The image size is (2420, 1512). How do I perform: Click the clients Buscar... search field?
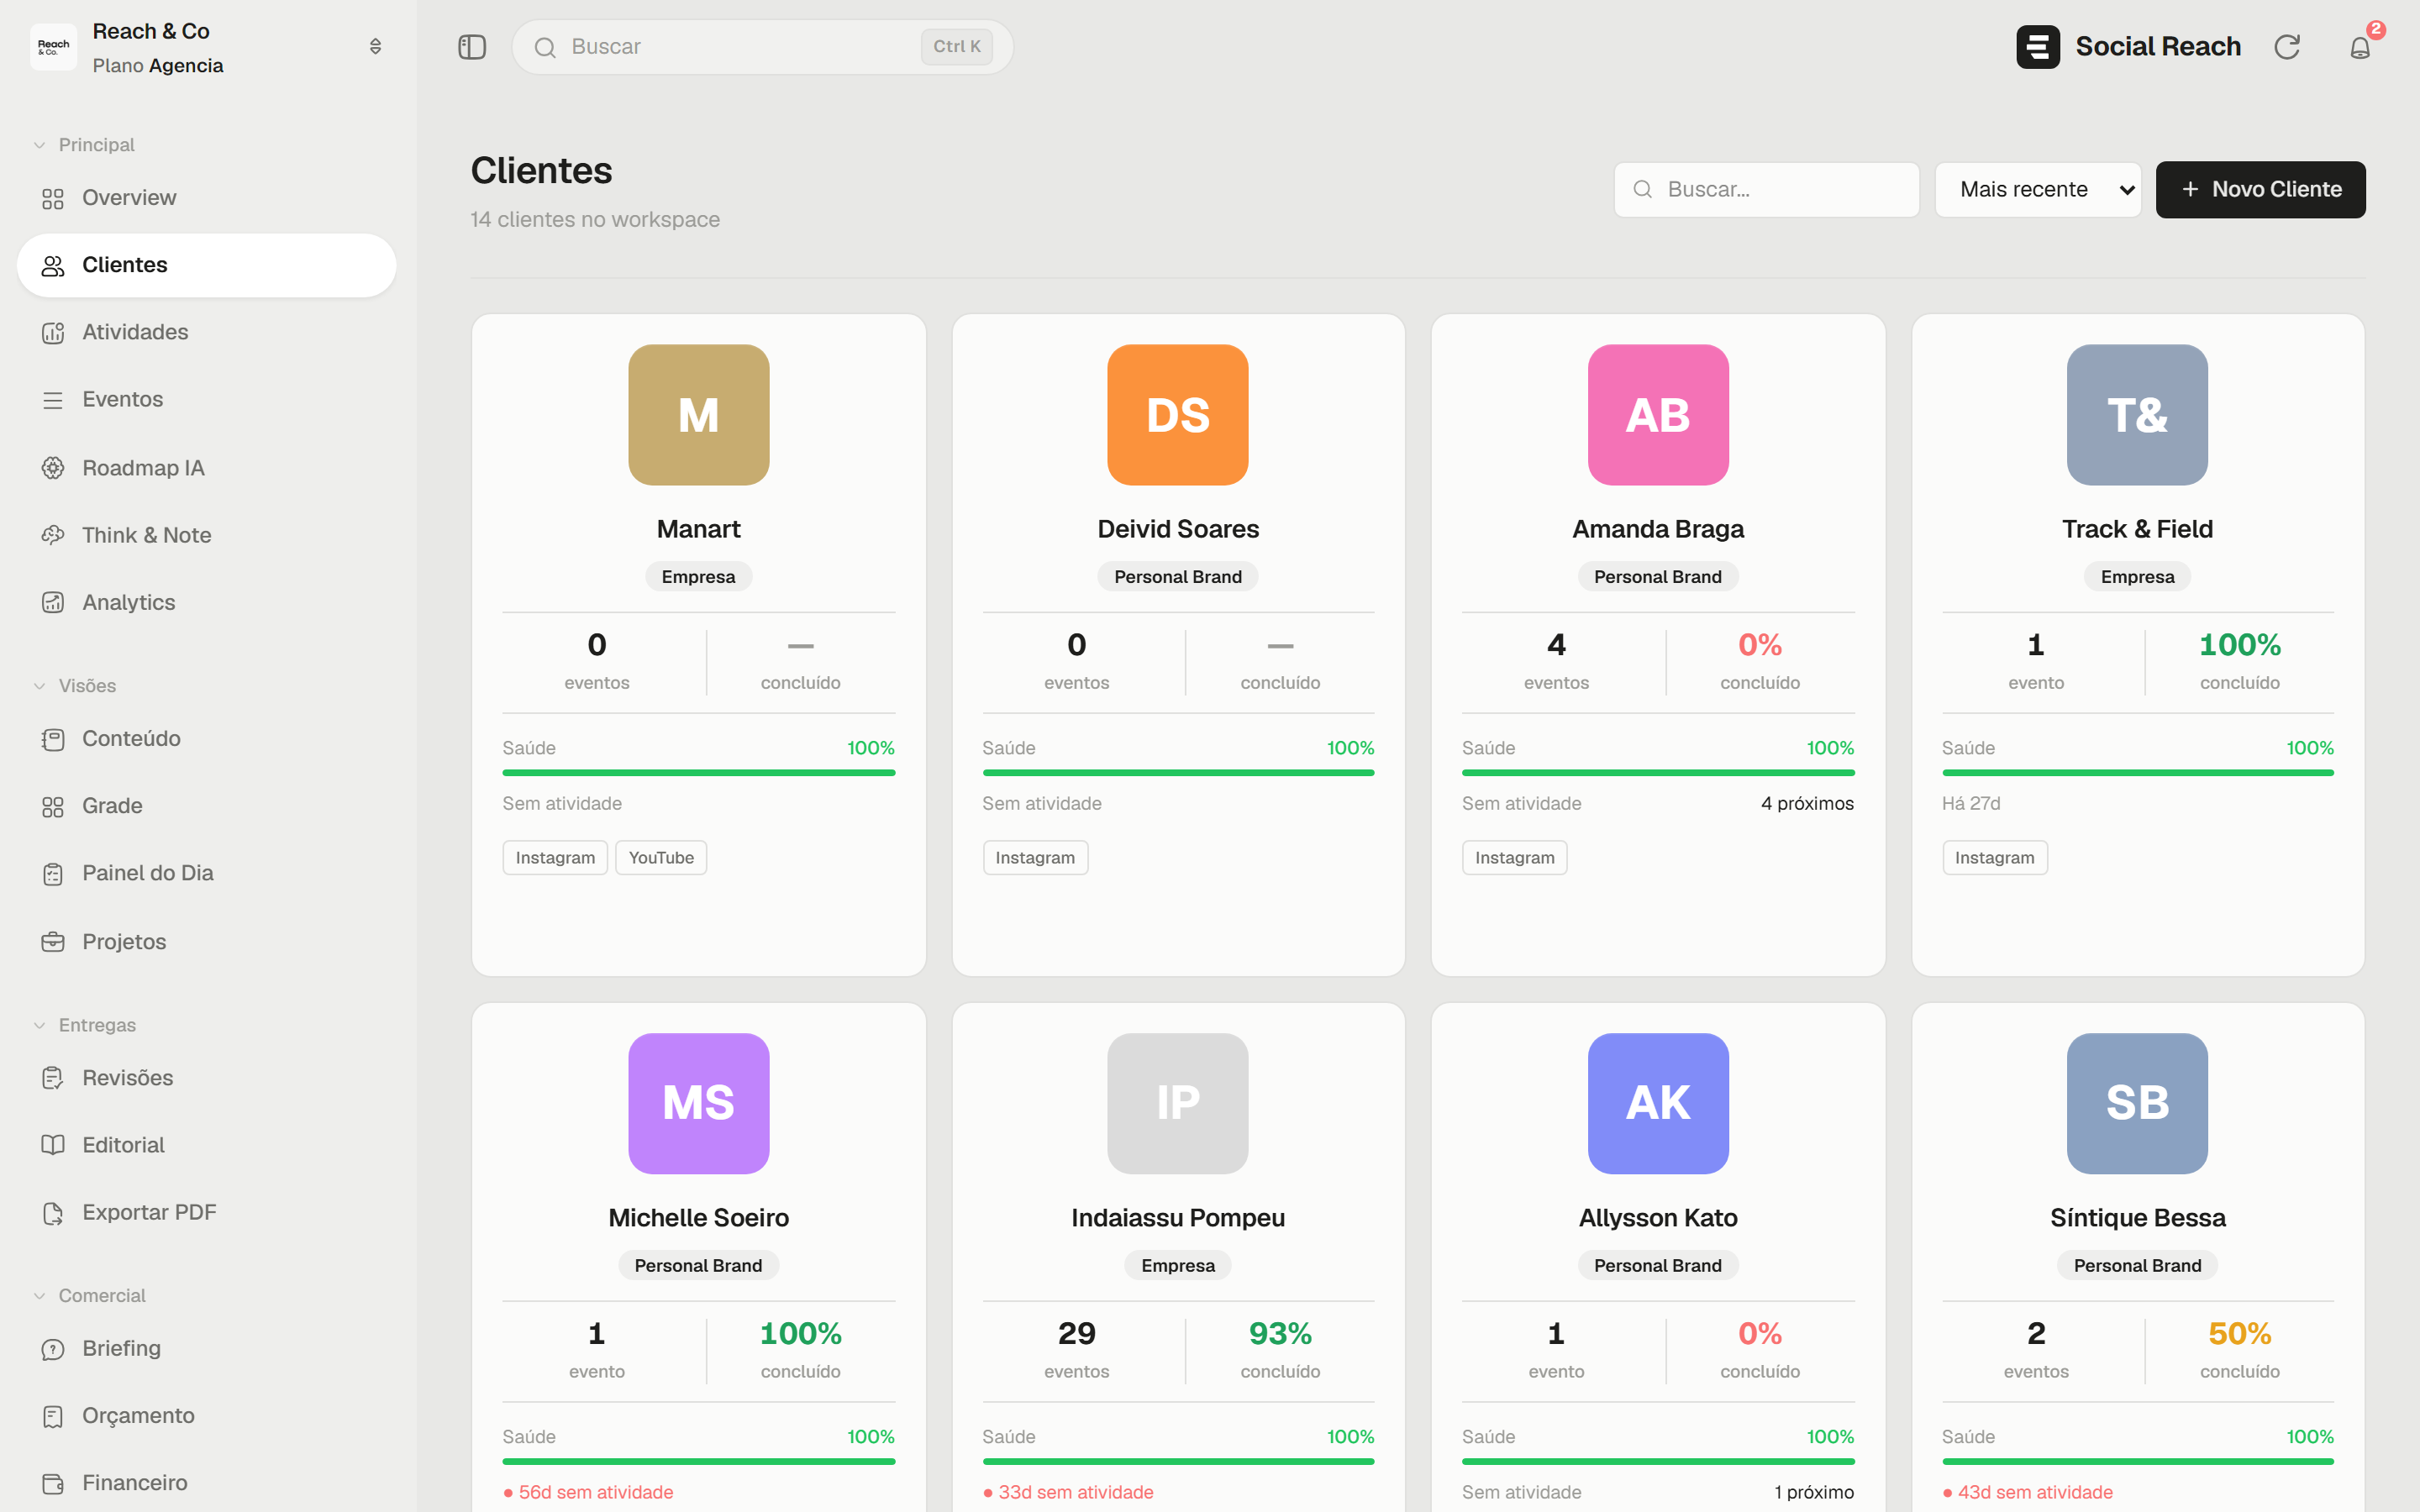1766,189
